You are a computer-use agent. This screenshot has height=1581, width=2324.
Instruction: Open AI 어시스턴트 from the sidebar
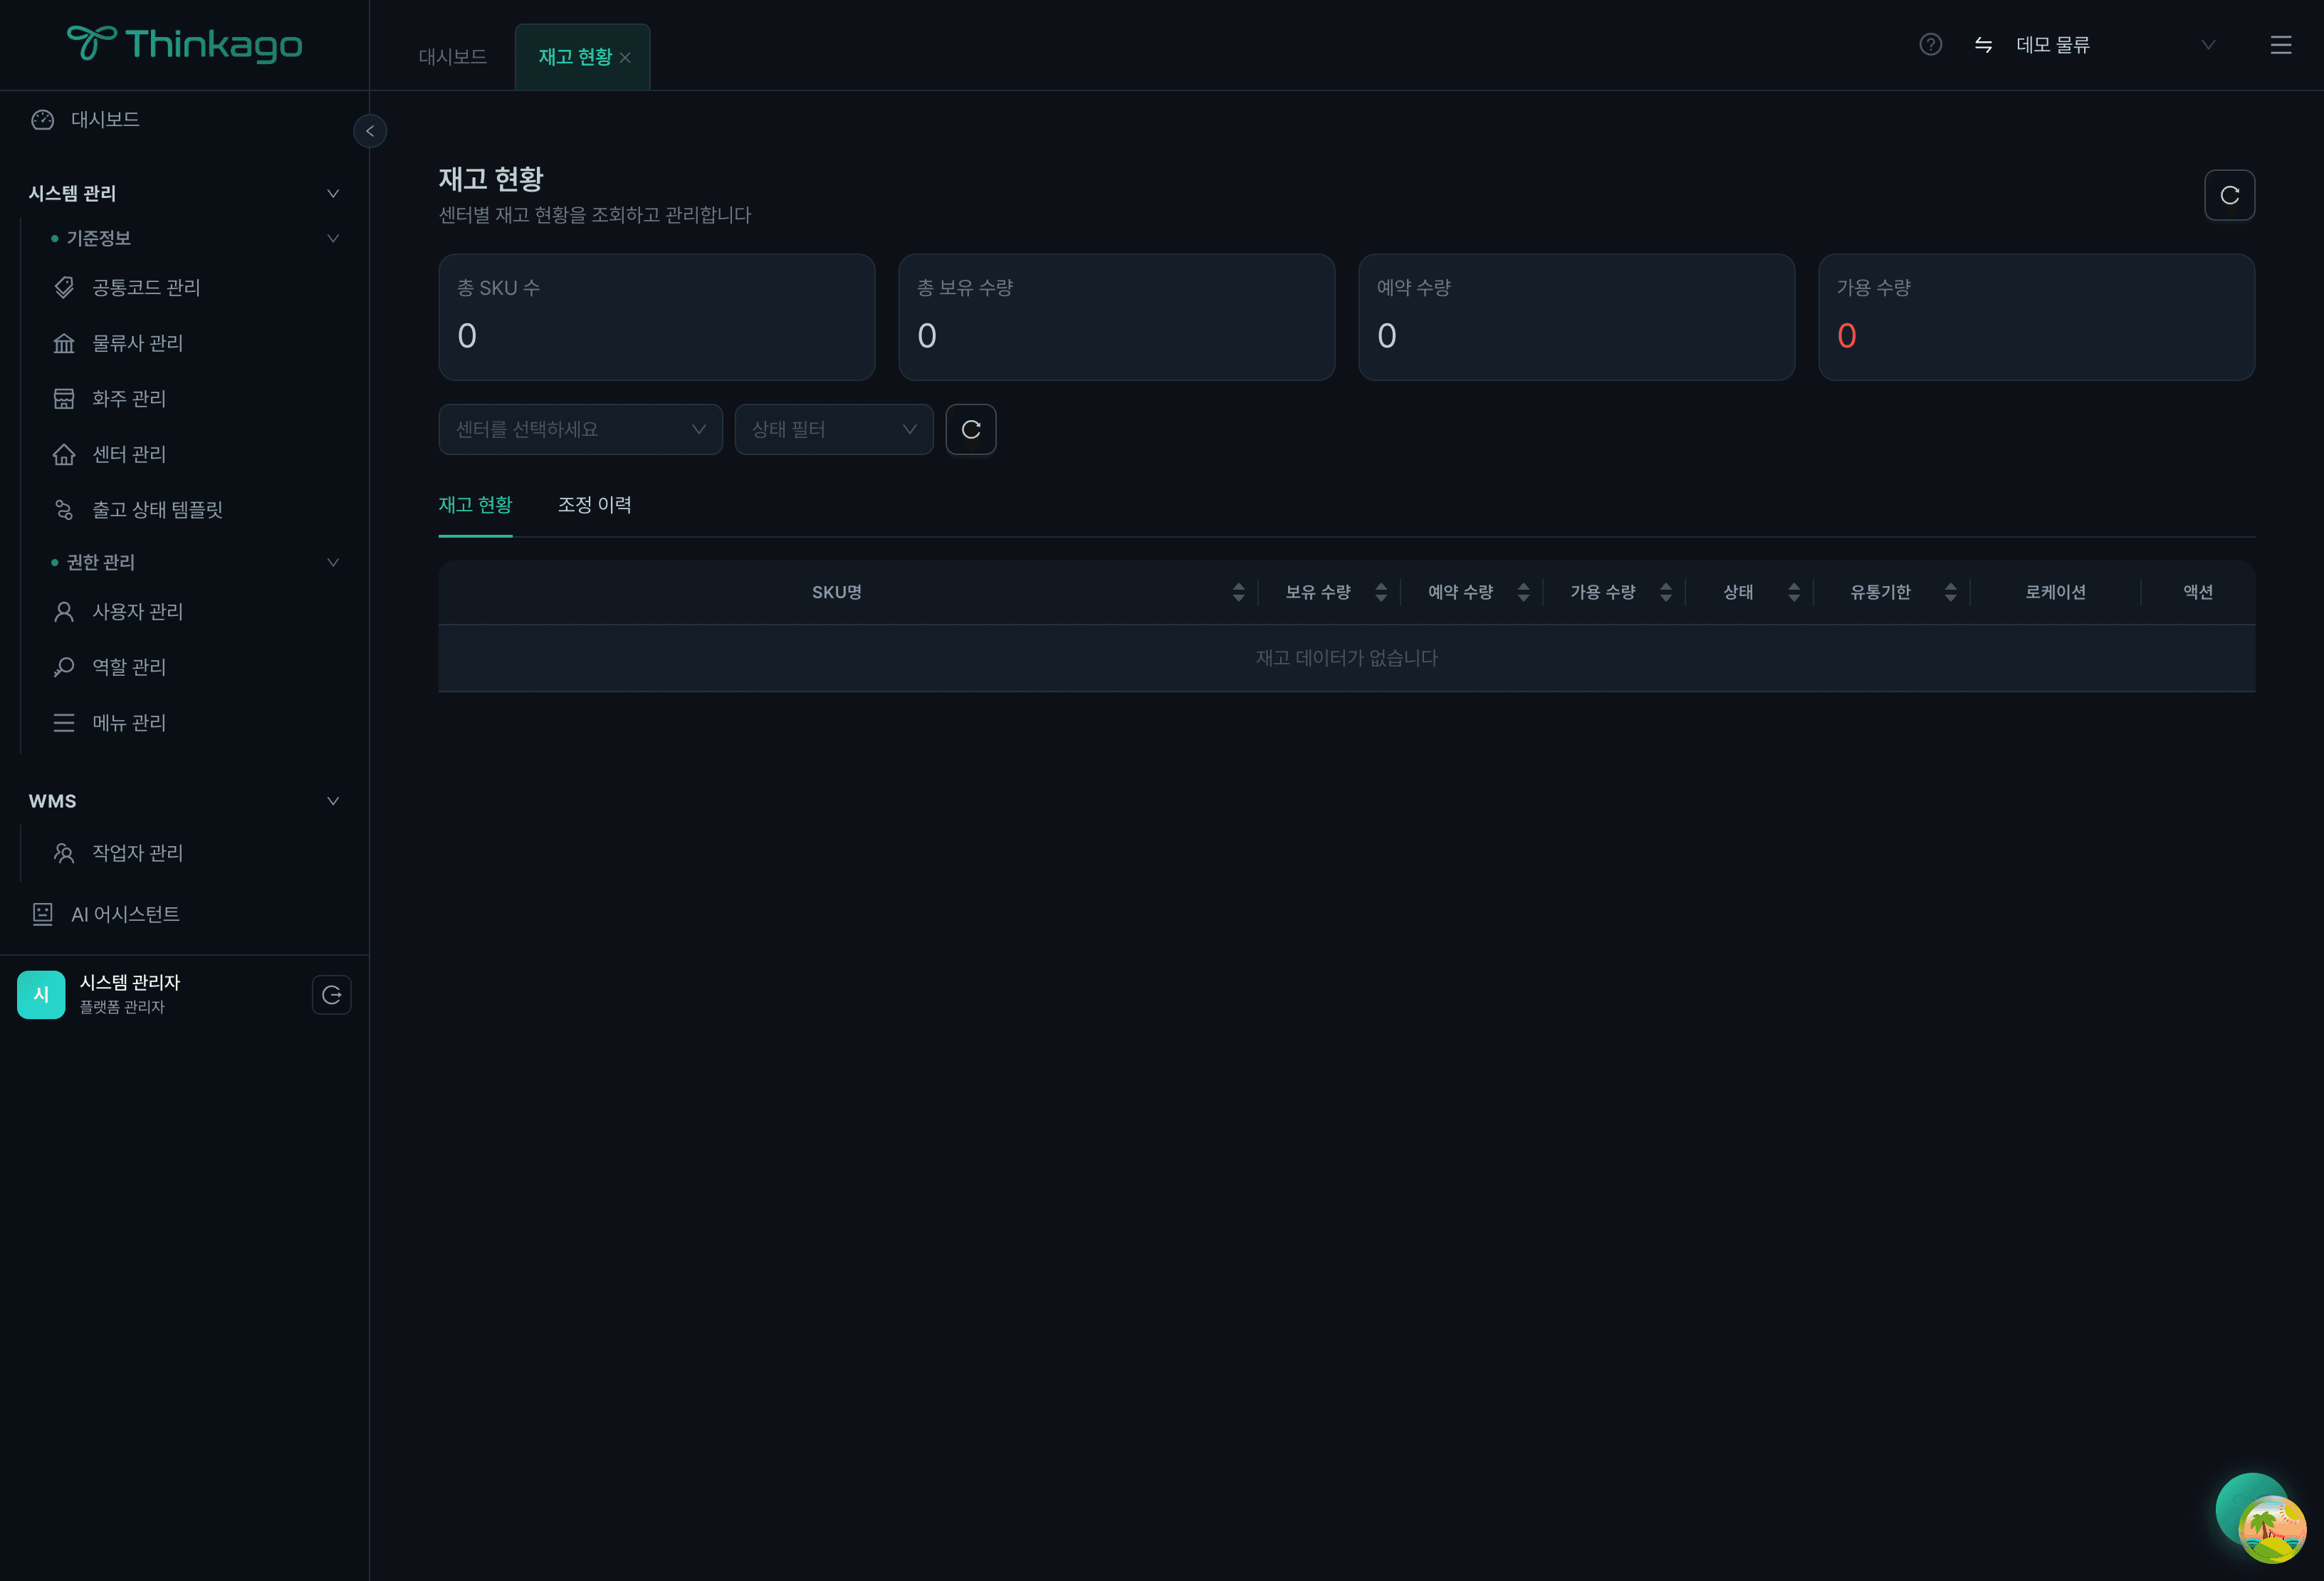(x=125, y=914)
